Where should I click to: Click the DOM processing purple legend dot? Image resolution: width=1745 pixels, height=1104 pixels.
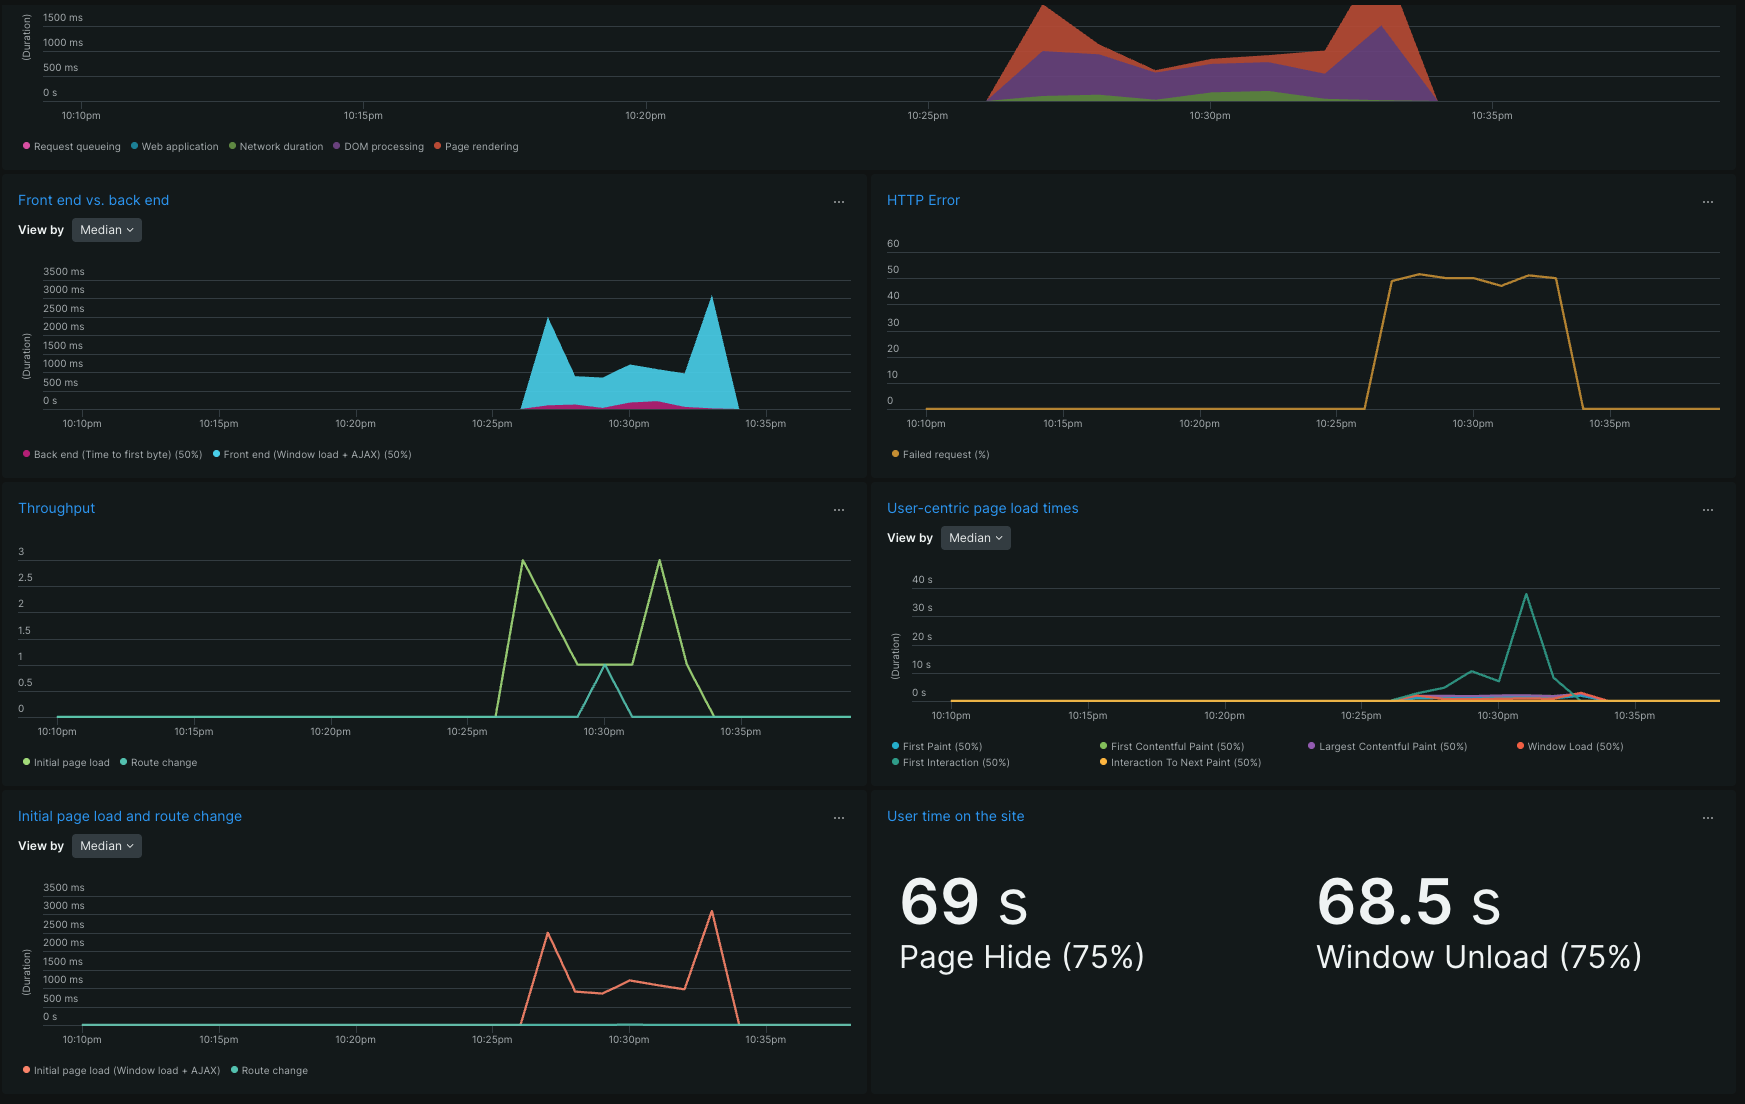(337, 146)
